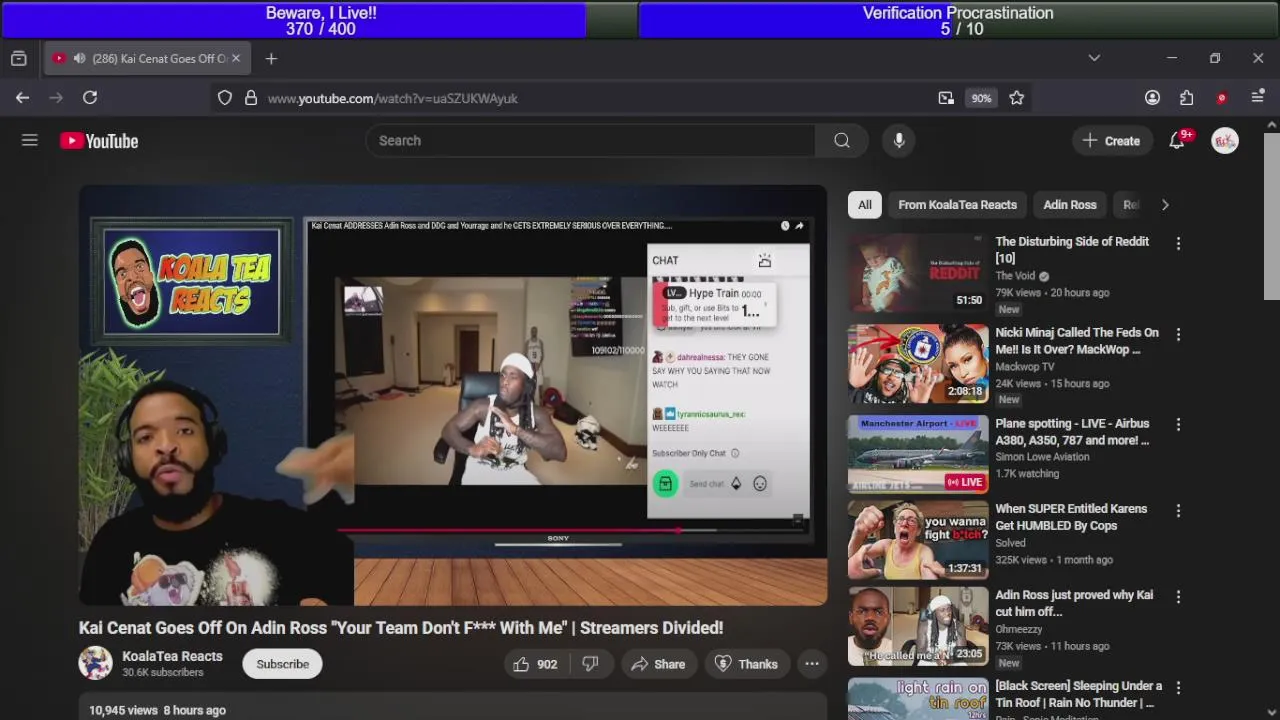Select From KoalaTea Reacts chip
The image size is (1280, 720).
pyautogui.click(x=957, y=205)
